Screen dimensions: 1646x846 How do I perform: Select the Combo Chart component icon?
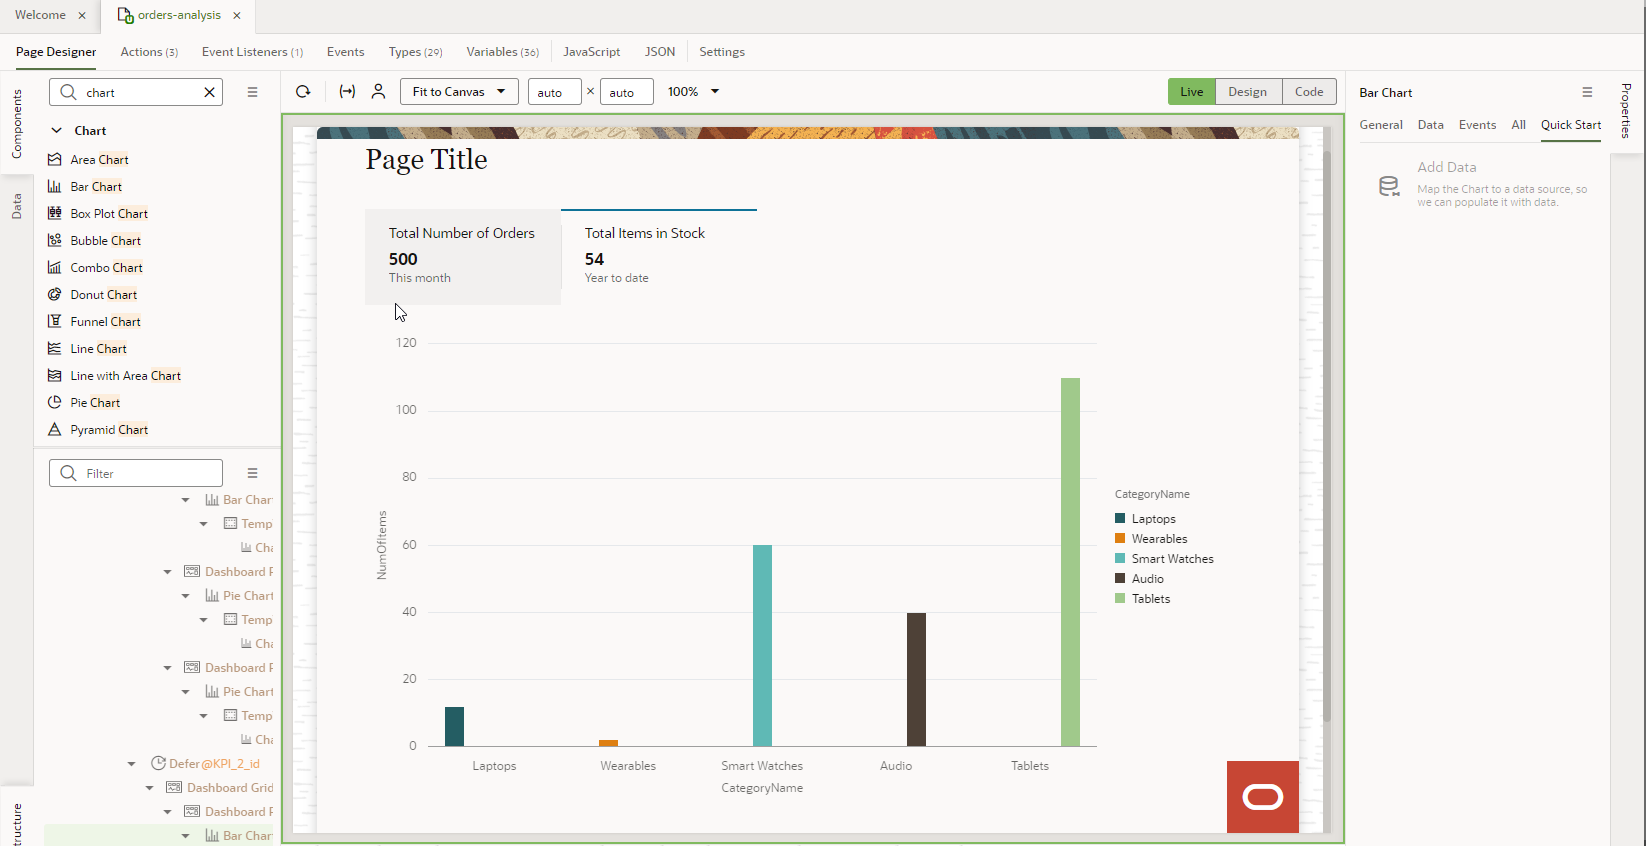pyautogui.click(x=55, y=267)
